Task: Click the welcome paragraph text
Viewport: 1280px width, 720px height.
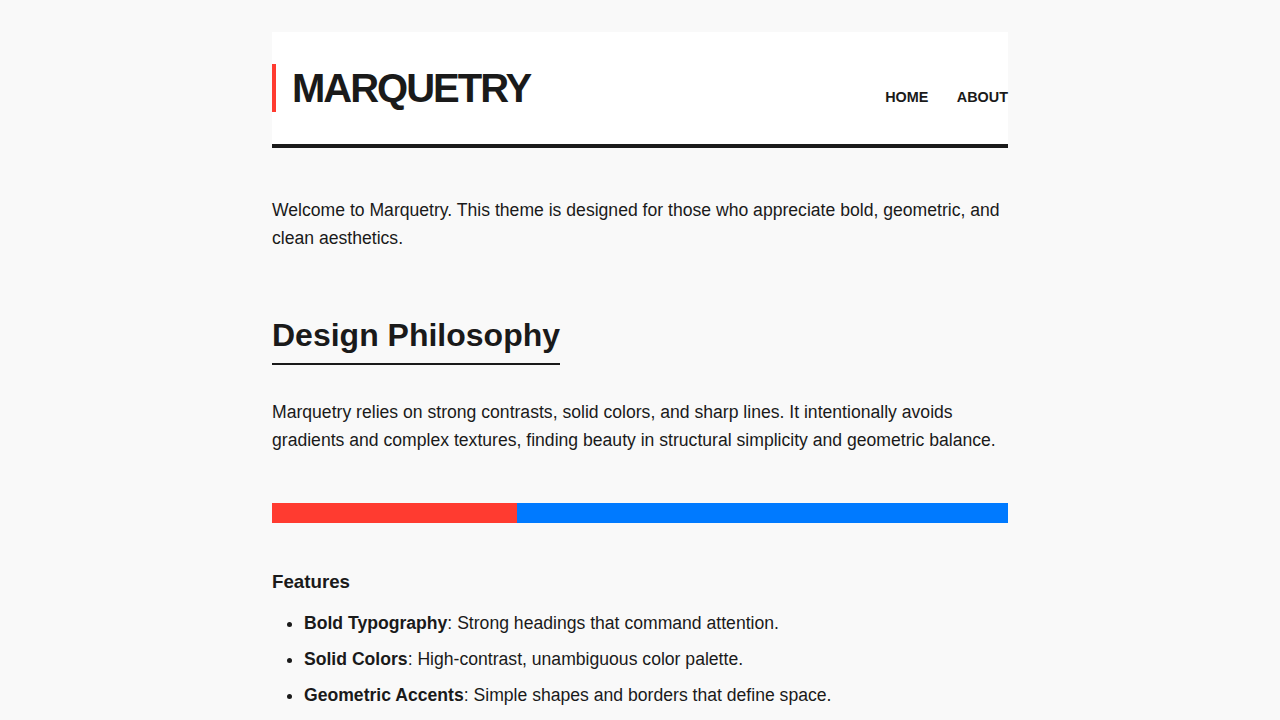Action: click(636, 223)
